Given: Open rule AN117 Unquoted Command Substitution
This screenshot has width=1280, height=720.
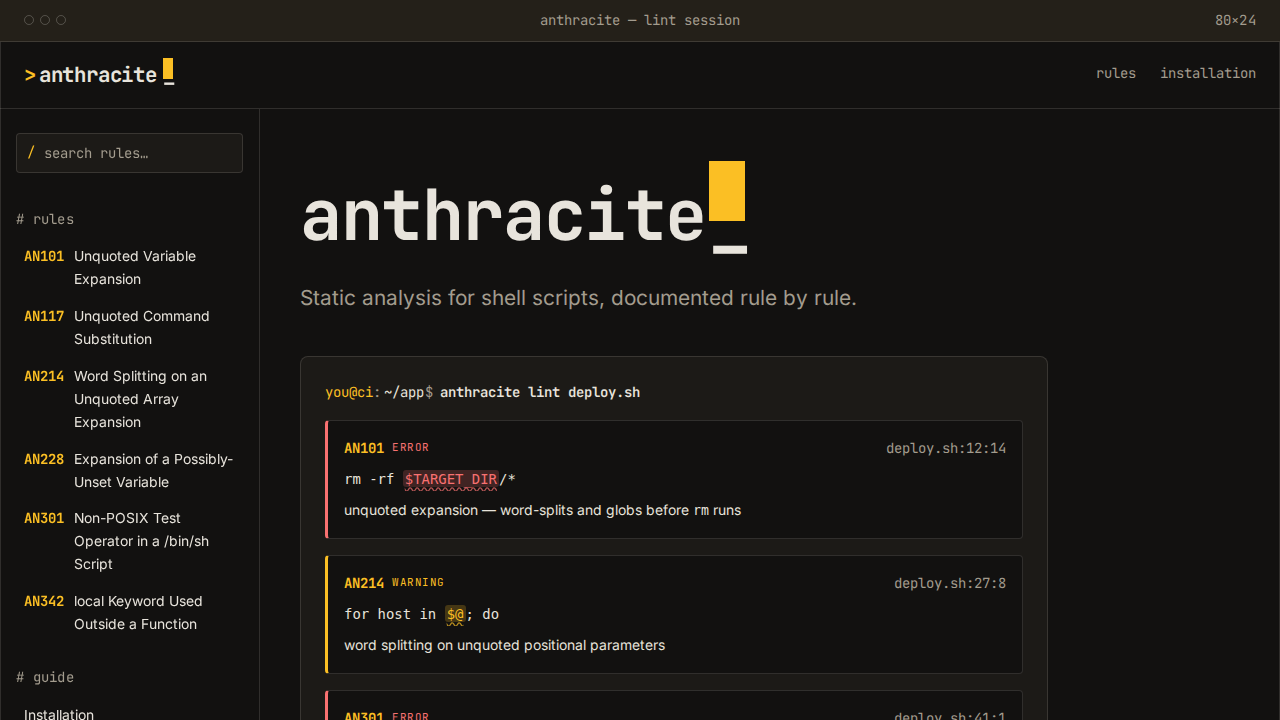Looking at the screenshot, I should (x=129, y=328).
